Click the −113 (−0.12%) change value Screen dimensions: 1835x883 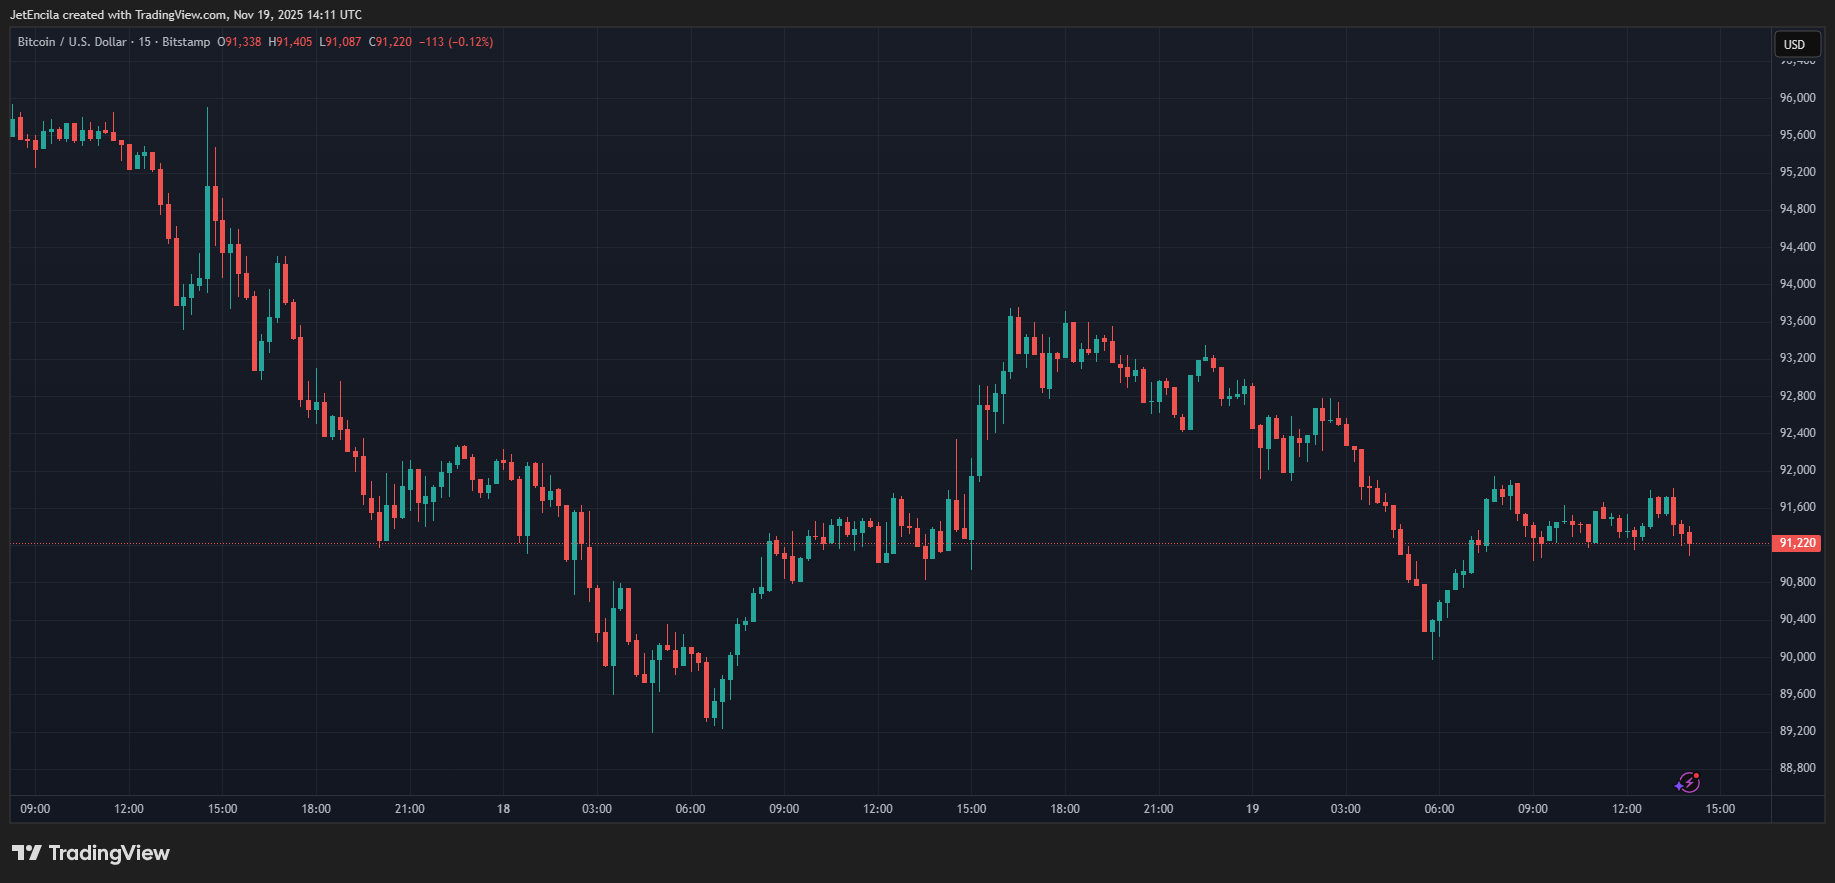pos(456,42)
